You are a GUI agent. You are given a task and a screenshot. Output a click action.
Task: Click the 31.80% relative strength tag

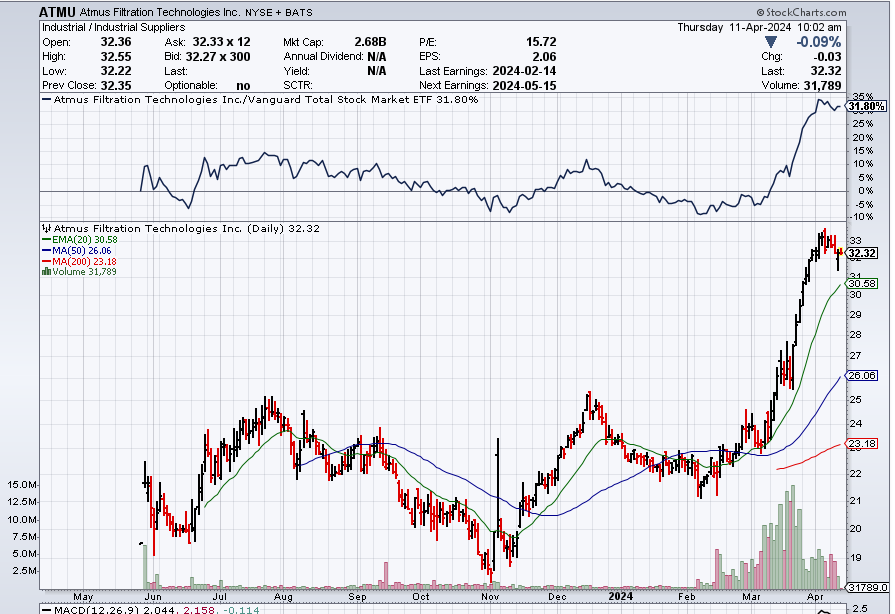click(x=866, y=107)
